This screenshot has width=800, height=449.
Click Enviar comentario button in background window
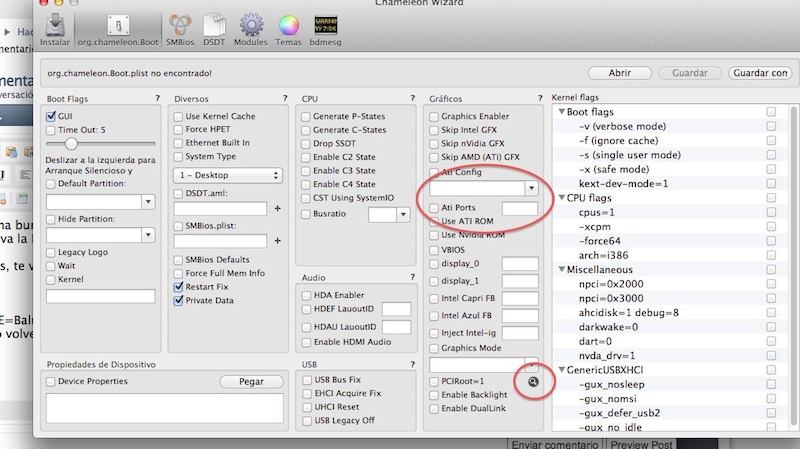555,444
